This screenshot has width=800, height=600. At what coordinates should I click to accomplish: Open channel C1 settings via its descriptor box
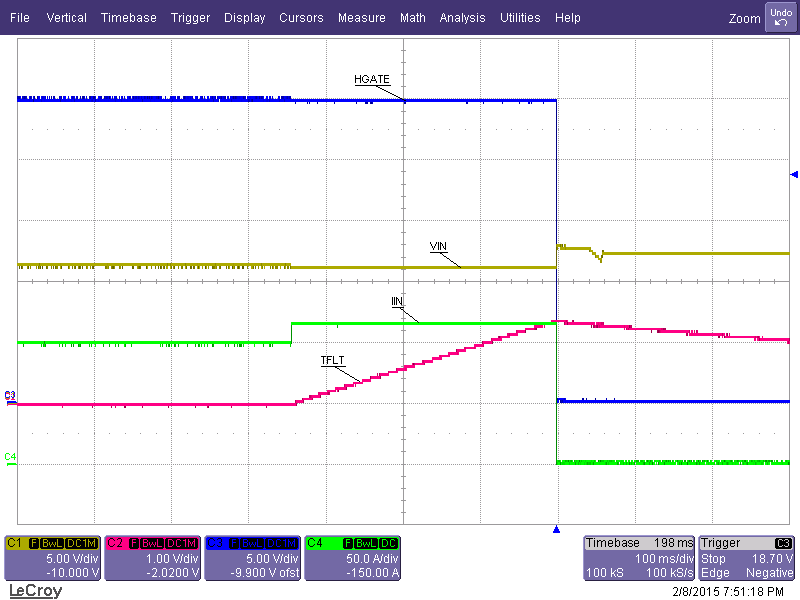(x=52, y=557)
